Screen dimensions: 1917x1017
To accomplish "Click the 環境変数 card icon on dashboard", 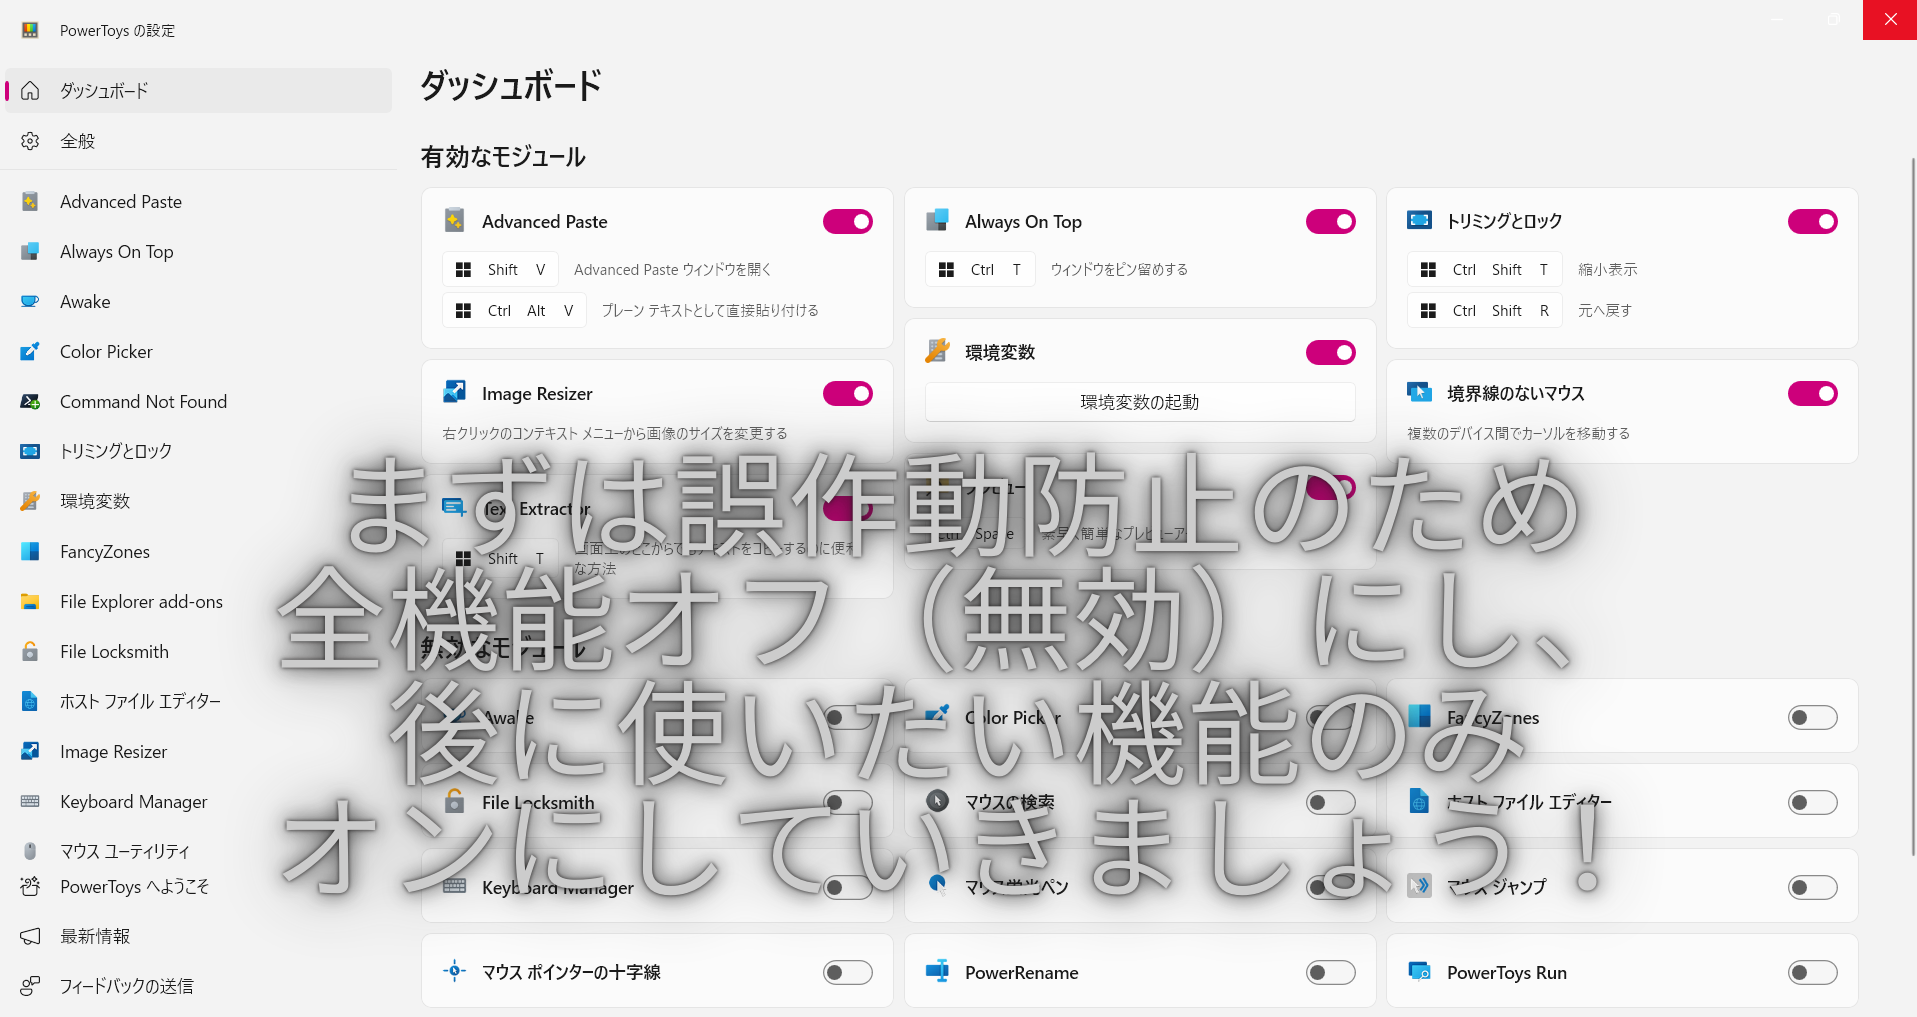I will [937, 351].
